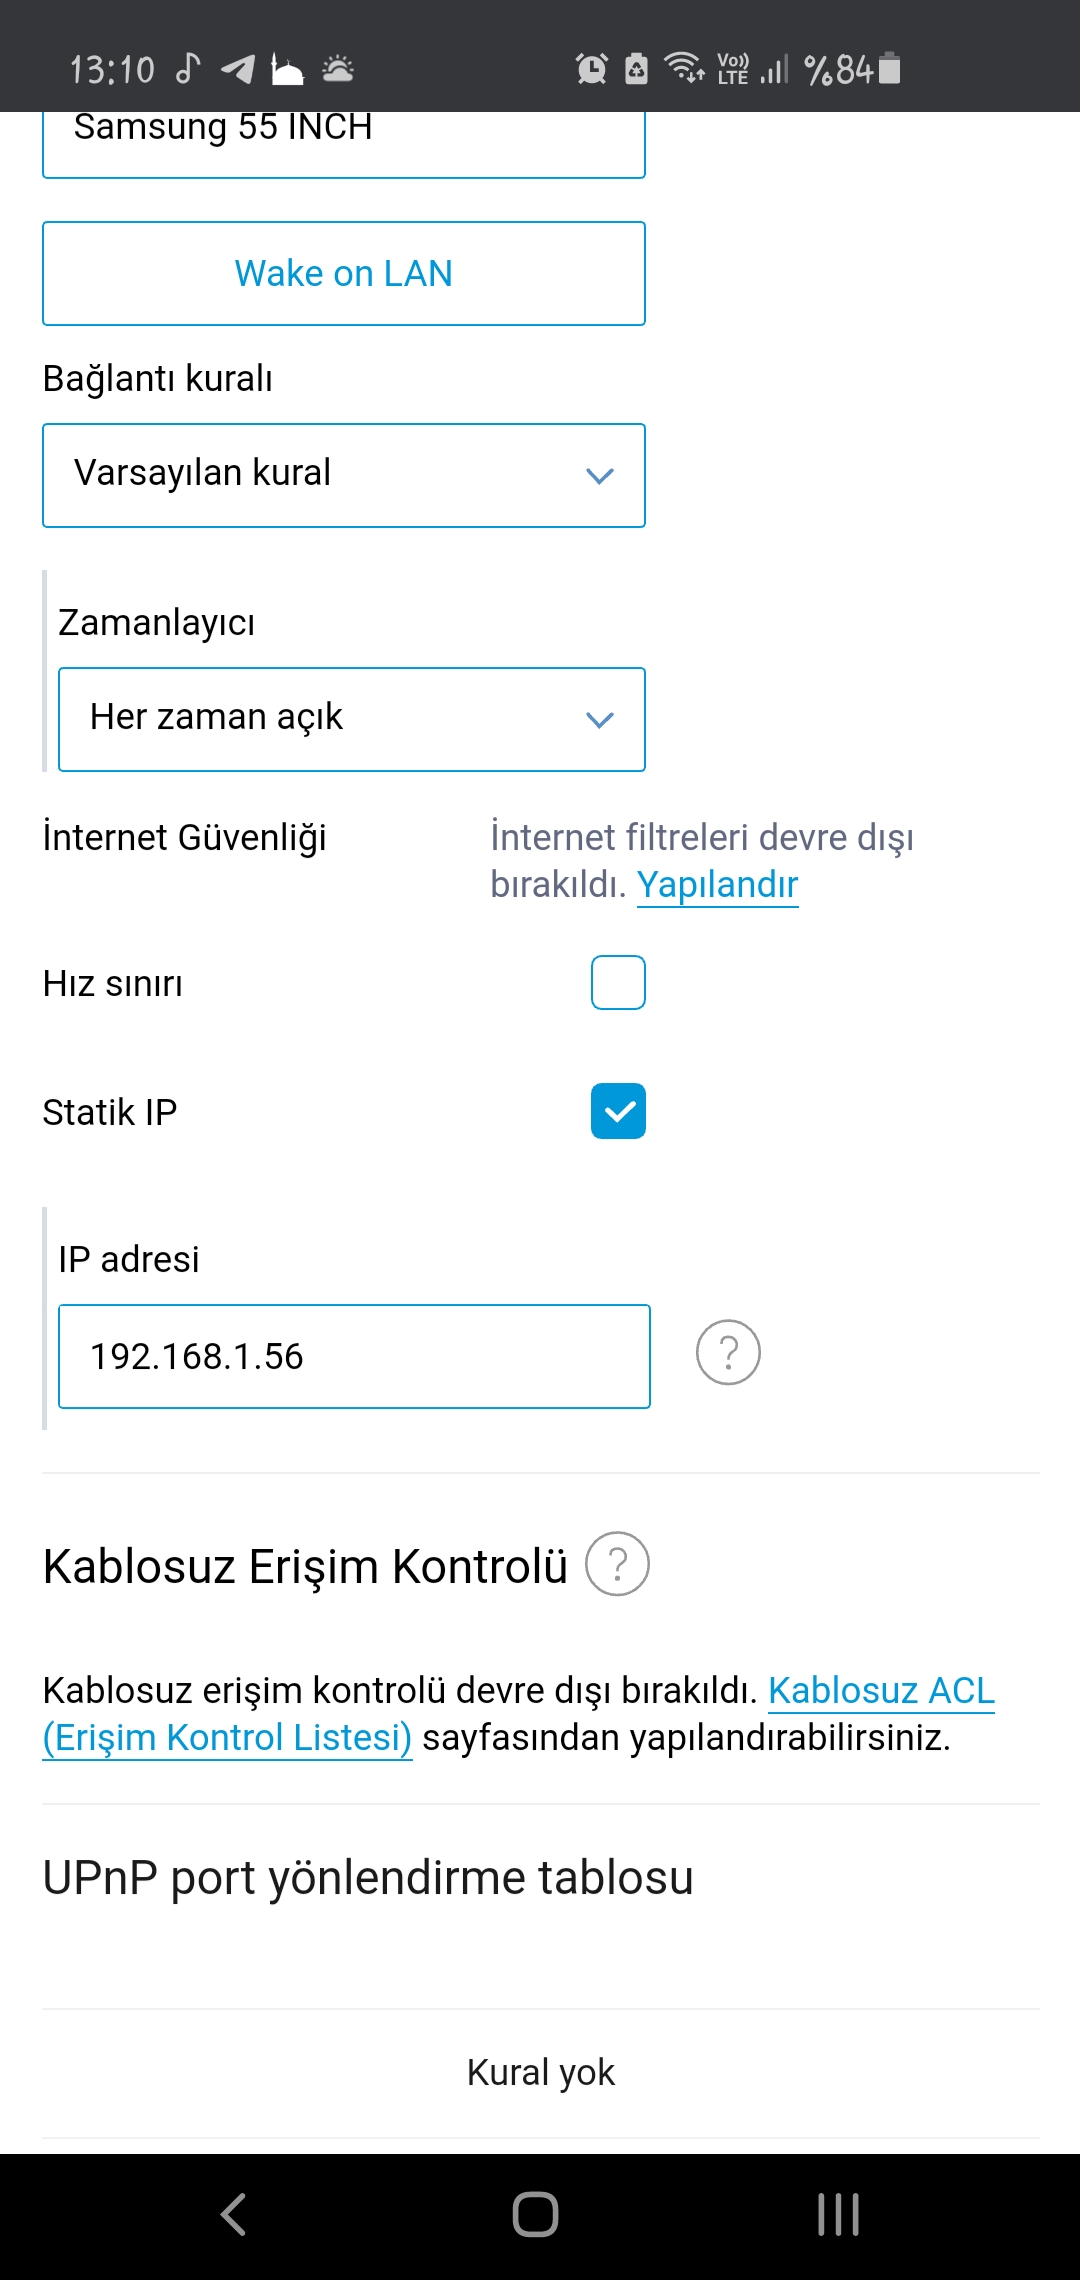Click the Zamanlayıcı dropdown chevron arrow

pos(599,719)
